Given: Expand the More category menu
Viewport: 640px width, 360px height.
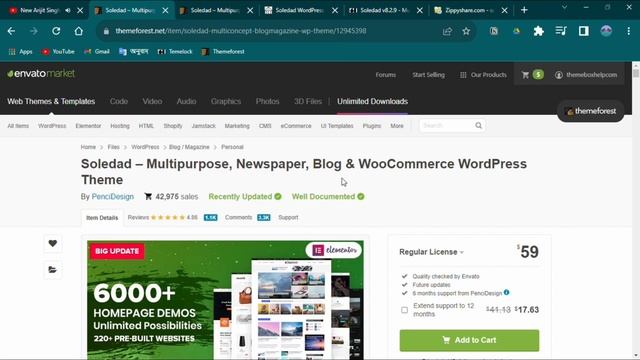Looking at the screenshot, I should (x=397, y=126).
